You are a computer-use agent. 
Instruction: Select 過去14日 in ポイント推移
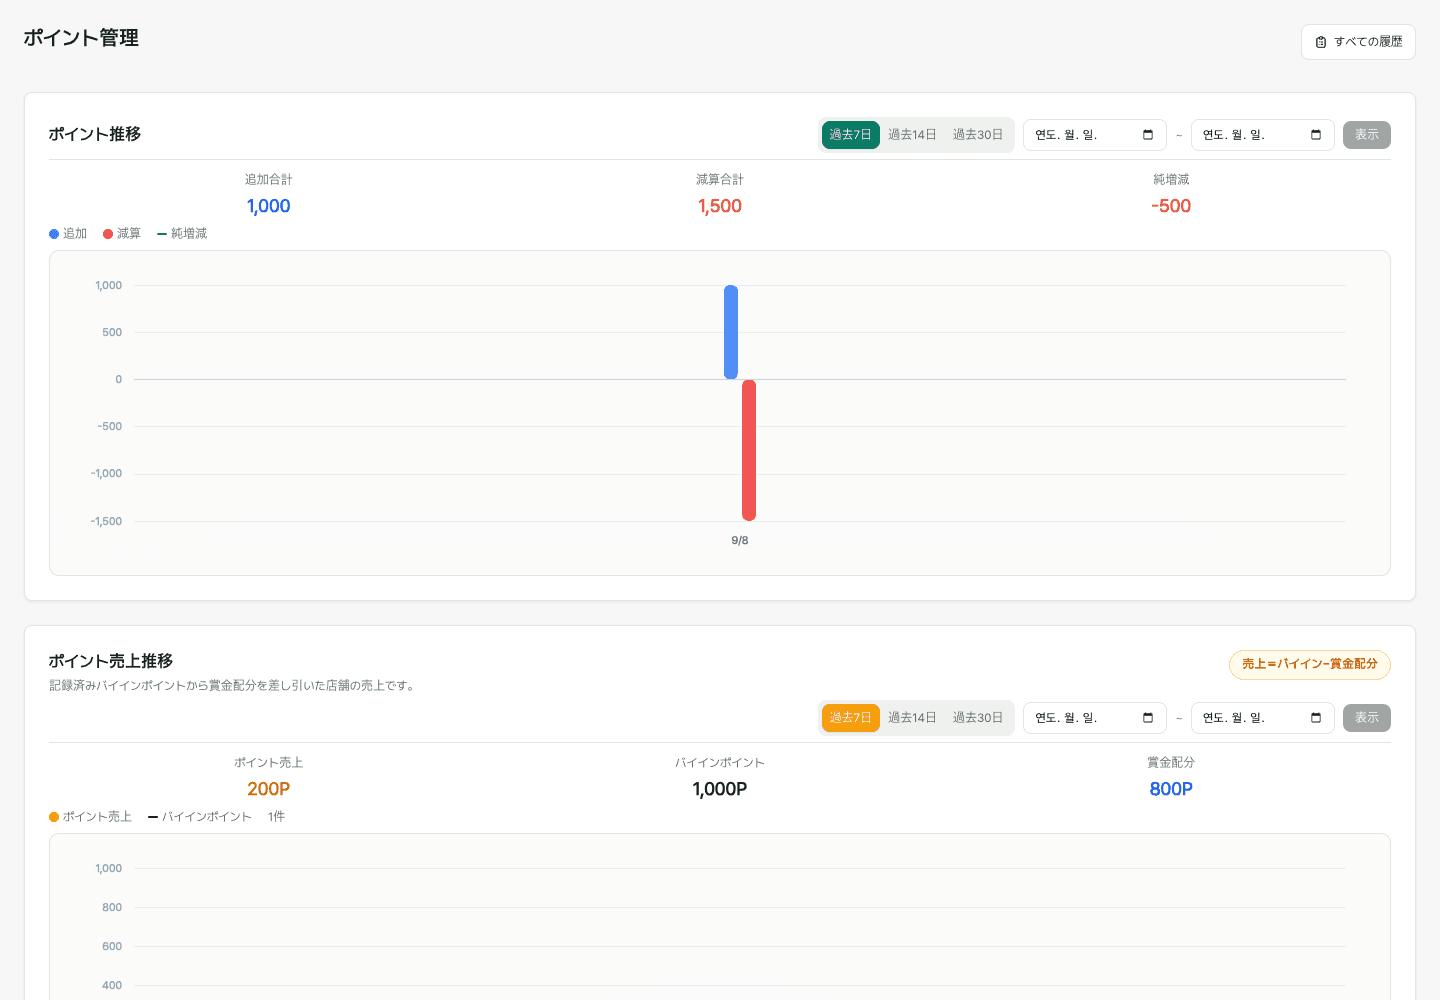pyautogui.click(x=912, y=135)
